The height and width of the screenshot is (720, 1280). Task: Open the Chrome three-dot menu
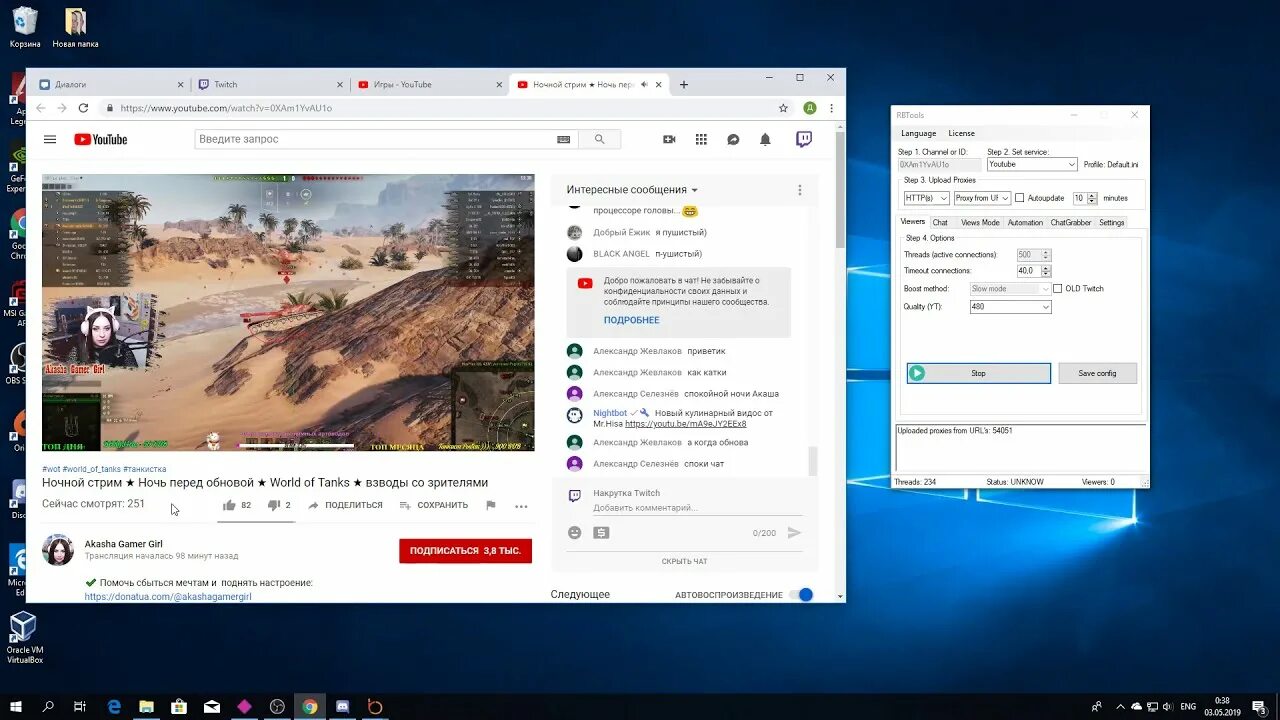tap(831, 108)
